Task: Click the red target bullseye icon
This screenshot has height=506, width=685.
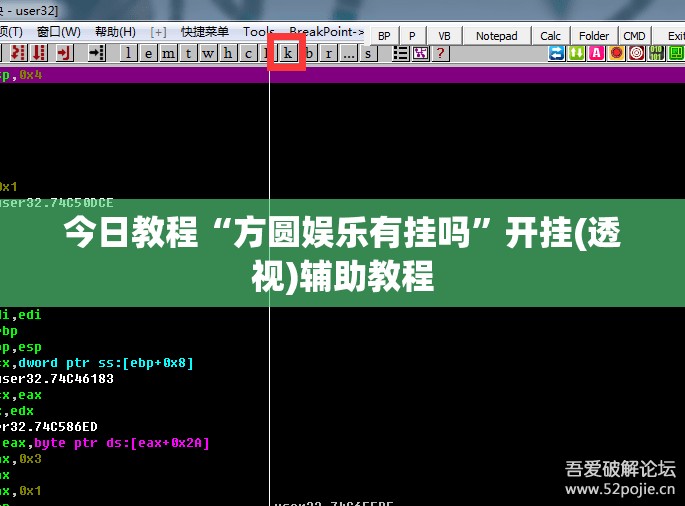Action: coord(637,53)
